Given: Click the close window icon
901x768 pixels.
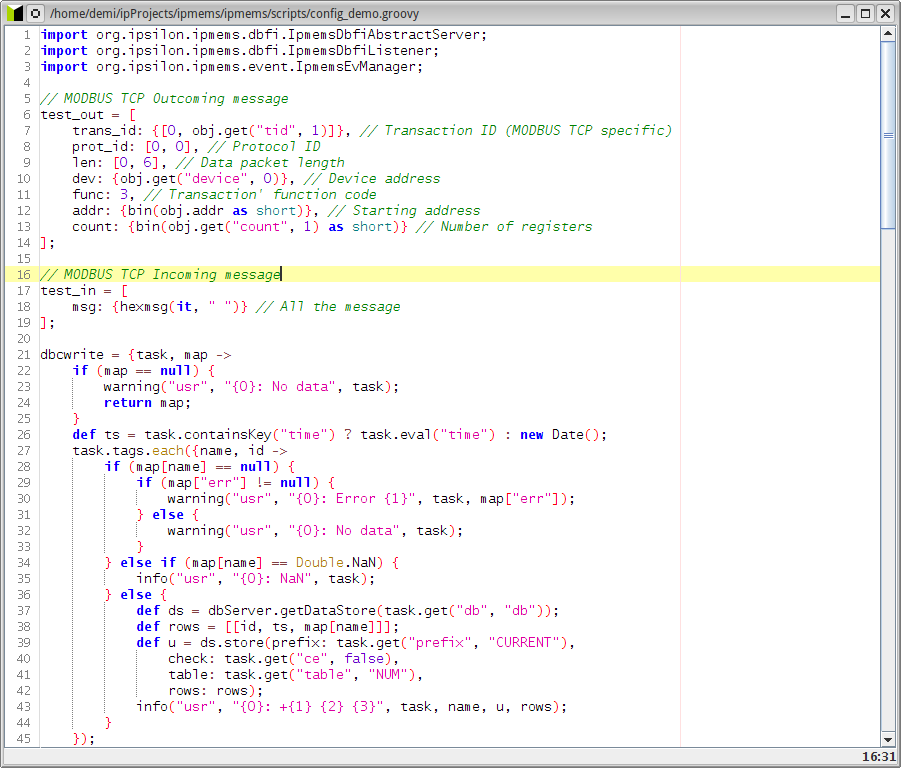Looking at the screenshot, I should point(885,13).
